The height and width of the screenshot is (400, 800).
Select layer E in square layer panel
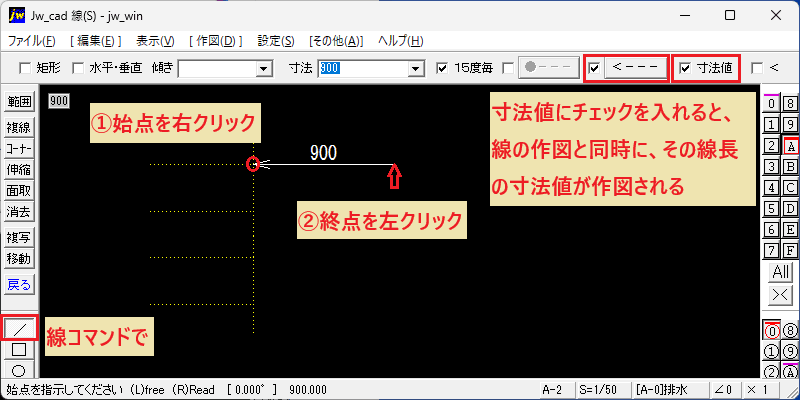[x=790, y=230]
